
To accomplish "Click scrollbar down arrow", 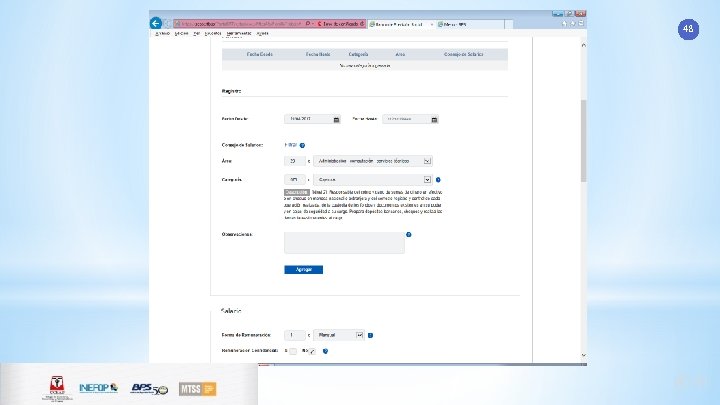I will pyautogui.click(x=584, y=355).
